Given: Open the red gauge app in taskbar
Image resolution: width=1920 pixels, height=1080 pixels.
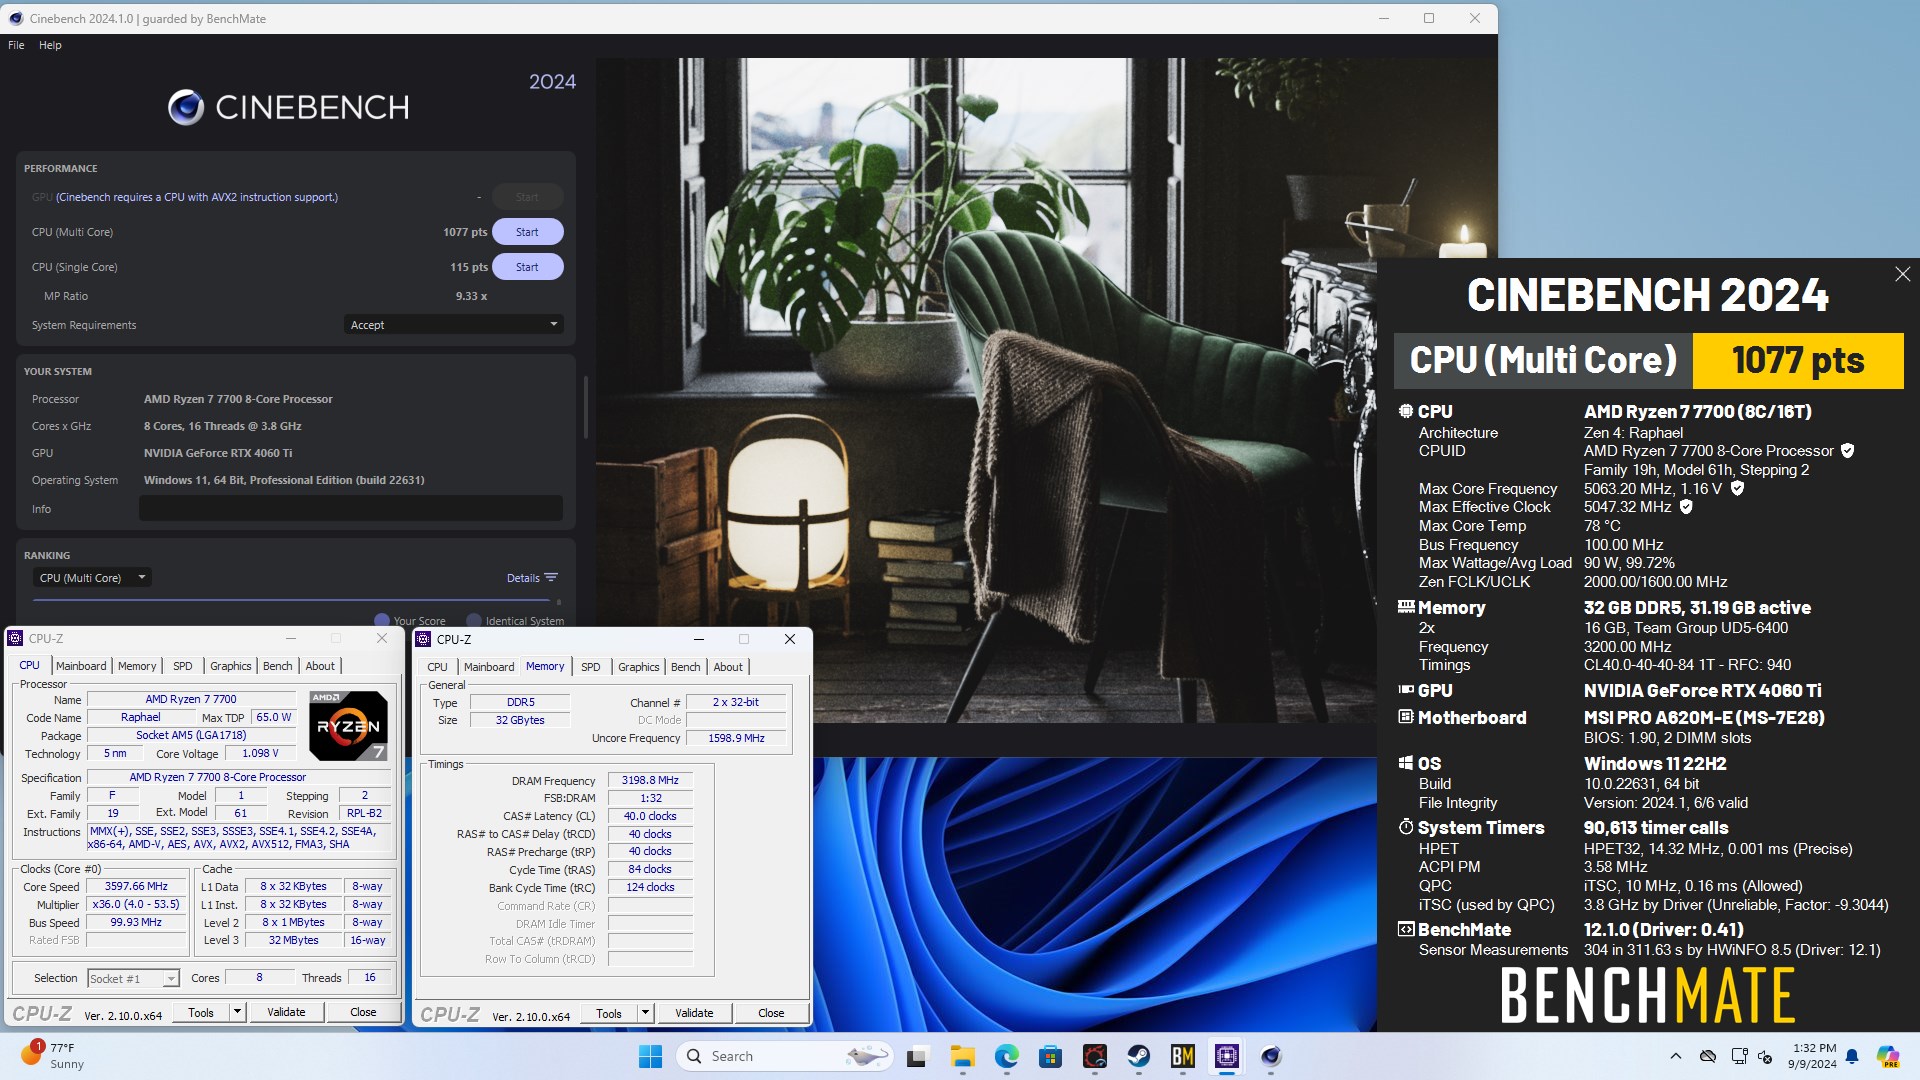Looking at the screenshot, I should 1094,1056.
